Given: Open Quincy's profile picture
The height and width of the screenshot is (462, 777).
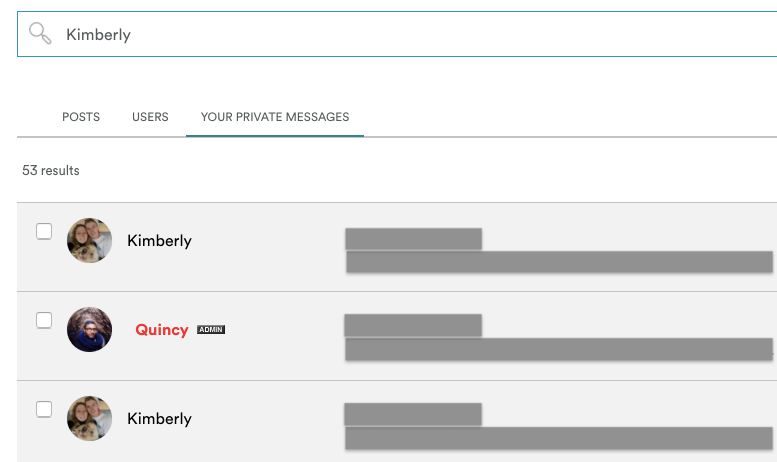Looking at the screenshot, I should point(89,329).
